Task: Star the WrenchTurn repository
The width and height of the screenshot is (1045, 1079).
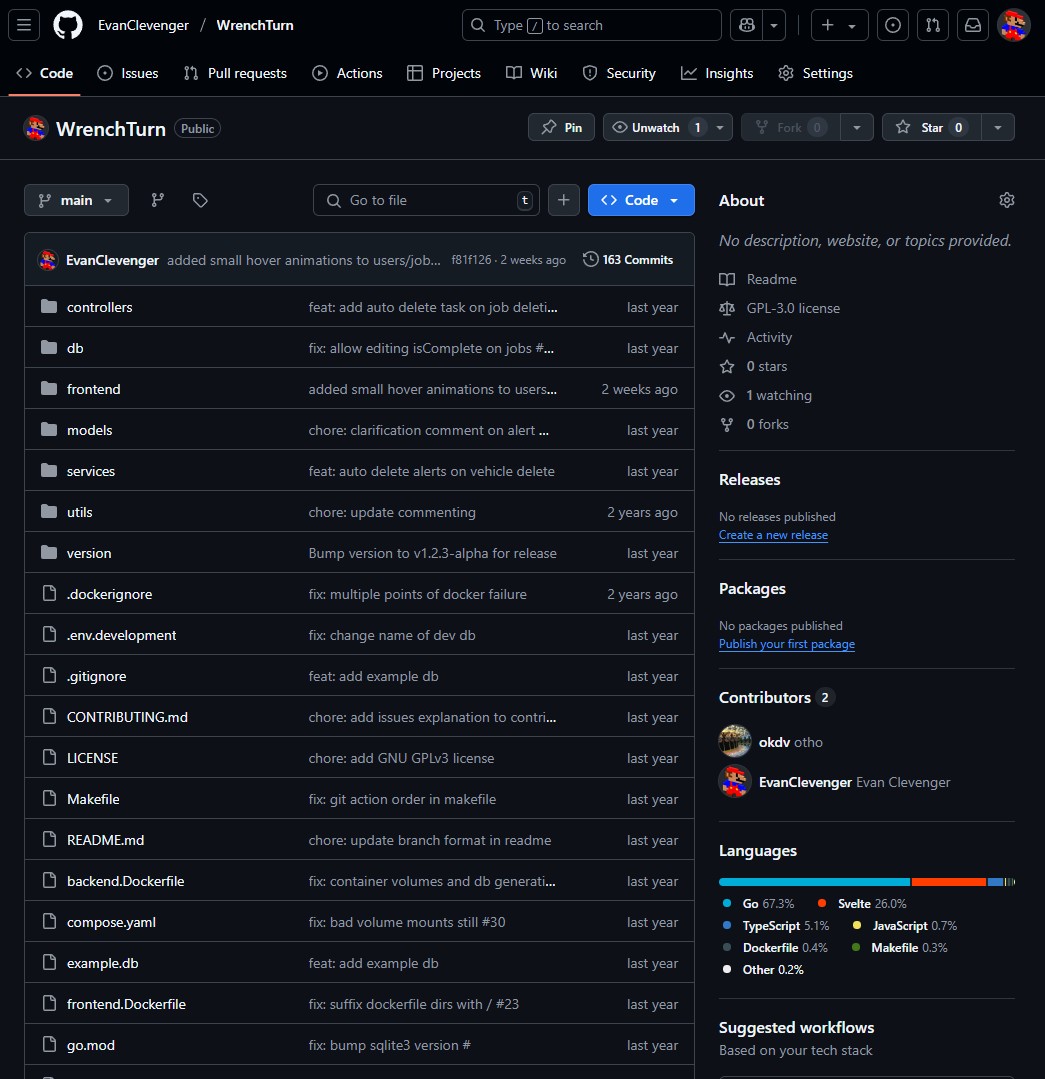Action: (919, 127)
